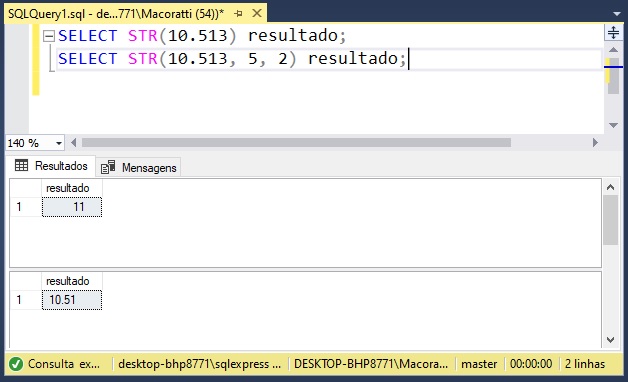
Task: Click the results pane scroll down arrow
Action: (x=610, y=340)
